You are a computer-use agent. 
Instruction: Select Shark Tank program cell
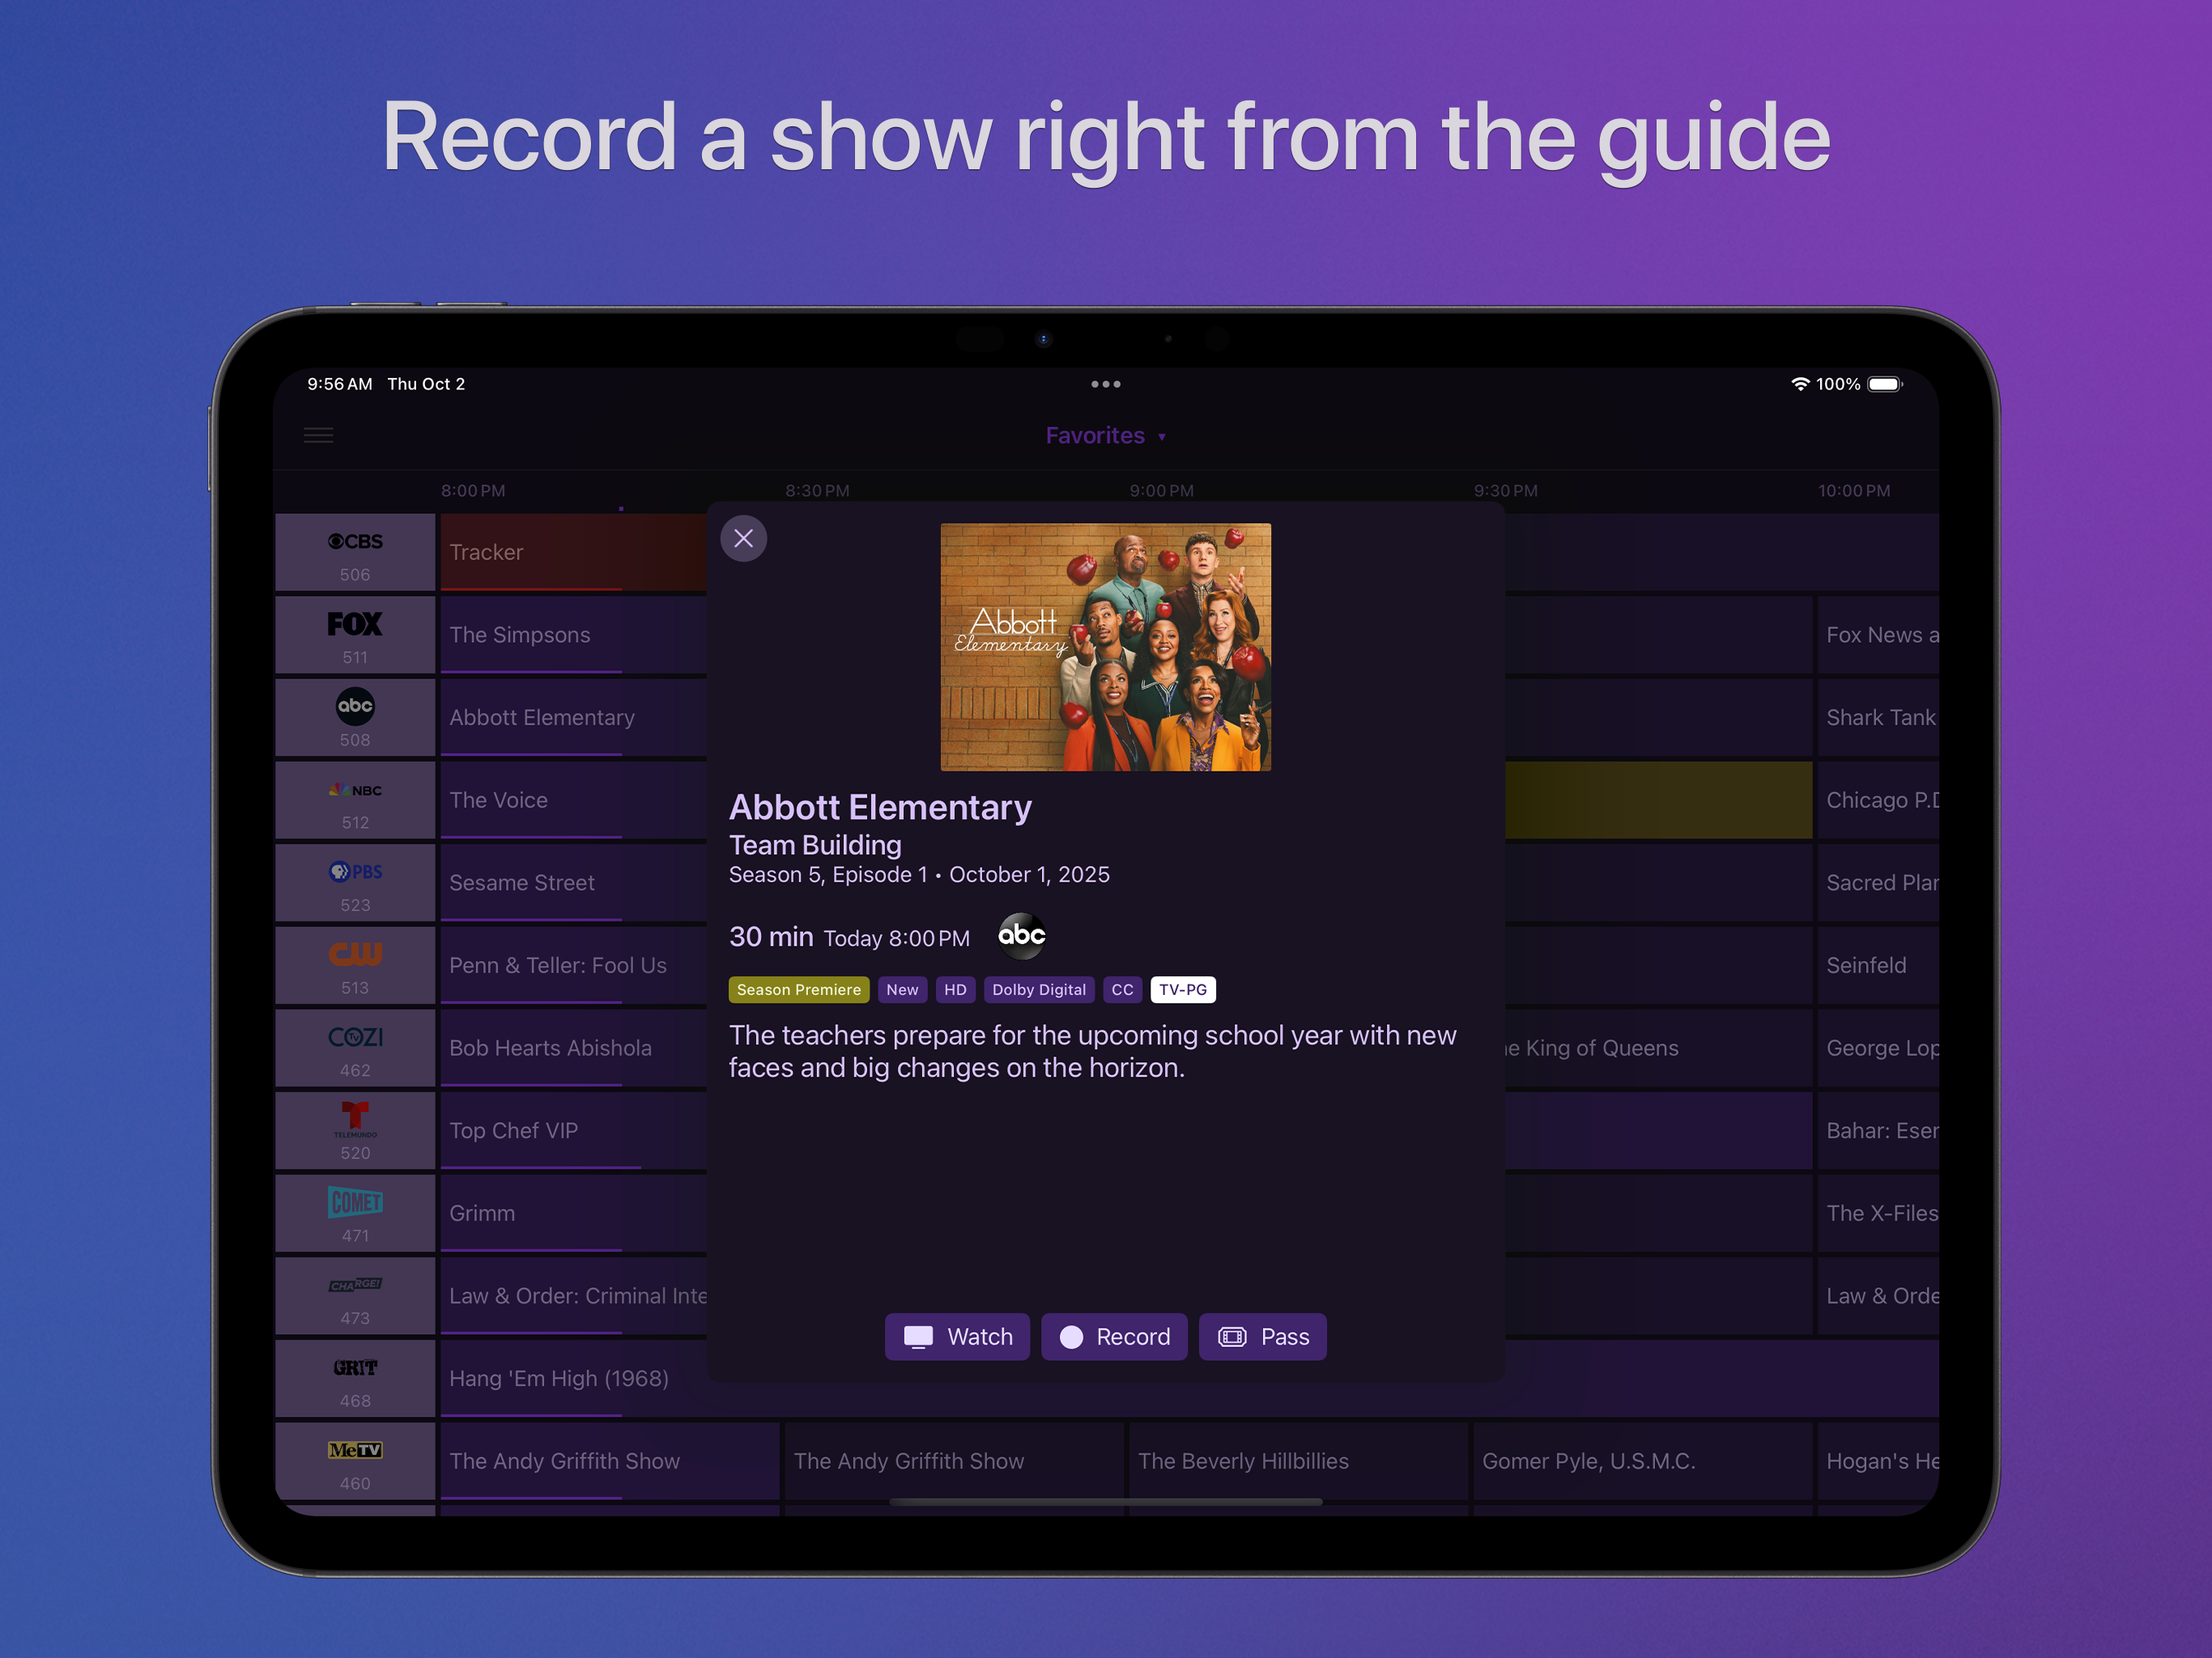coord(1878,718)
